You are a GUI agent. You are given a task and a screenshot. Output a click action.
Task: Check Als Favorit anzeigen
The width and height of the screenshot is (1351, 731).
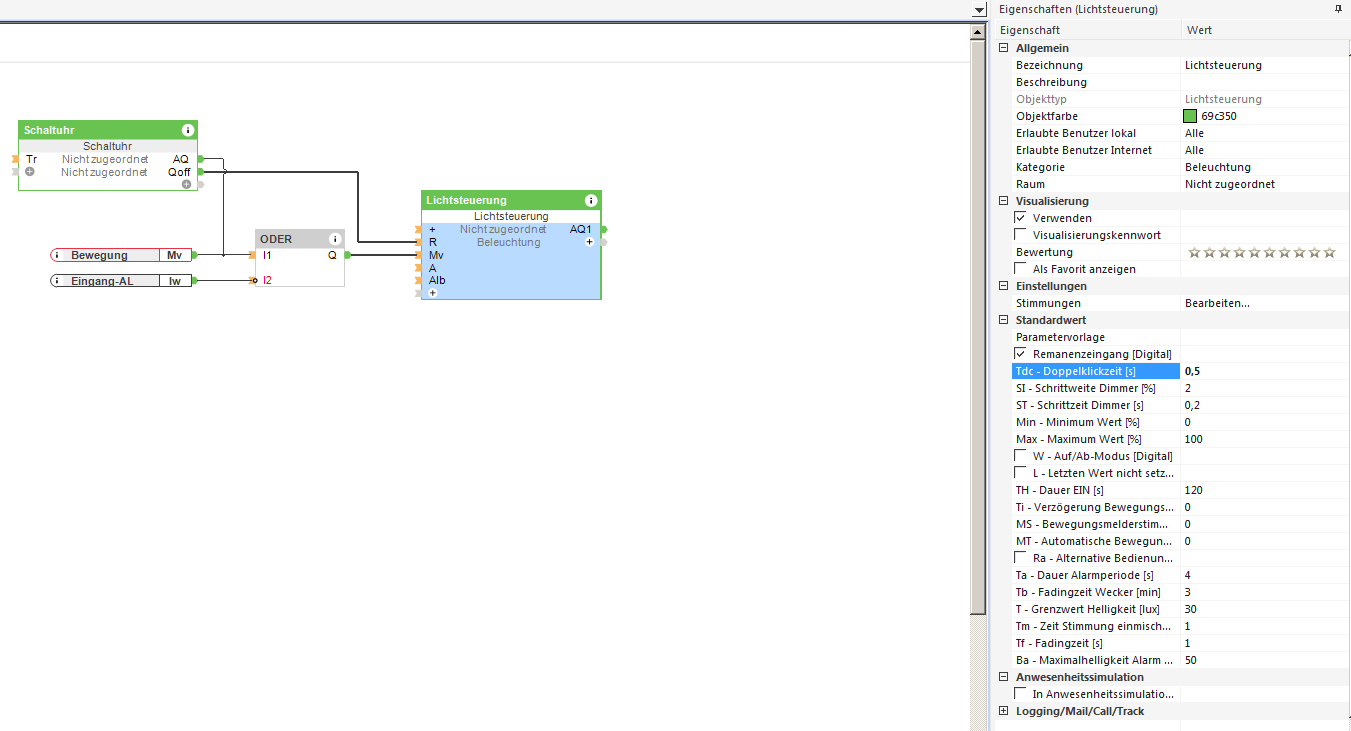(x=1021, y=269)
